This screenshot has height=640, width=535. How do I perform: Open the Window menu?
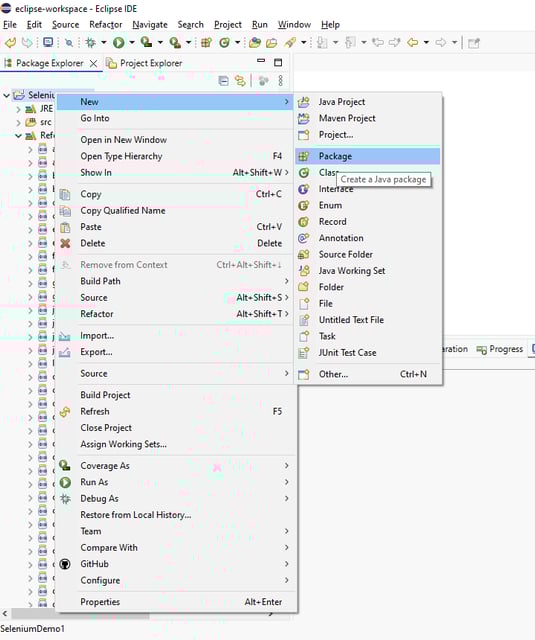pyautogui.click(x=294, y=24)
